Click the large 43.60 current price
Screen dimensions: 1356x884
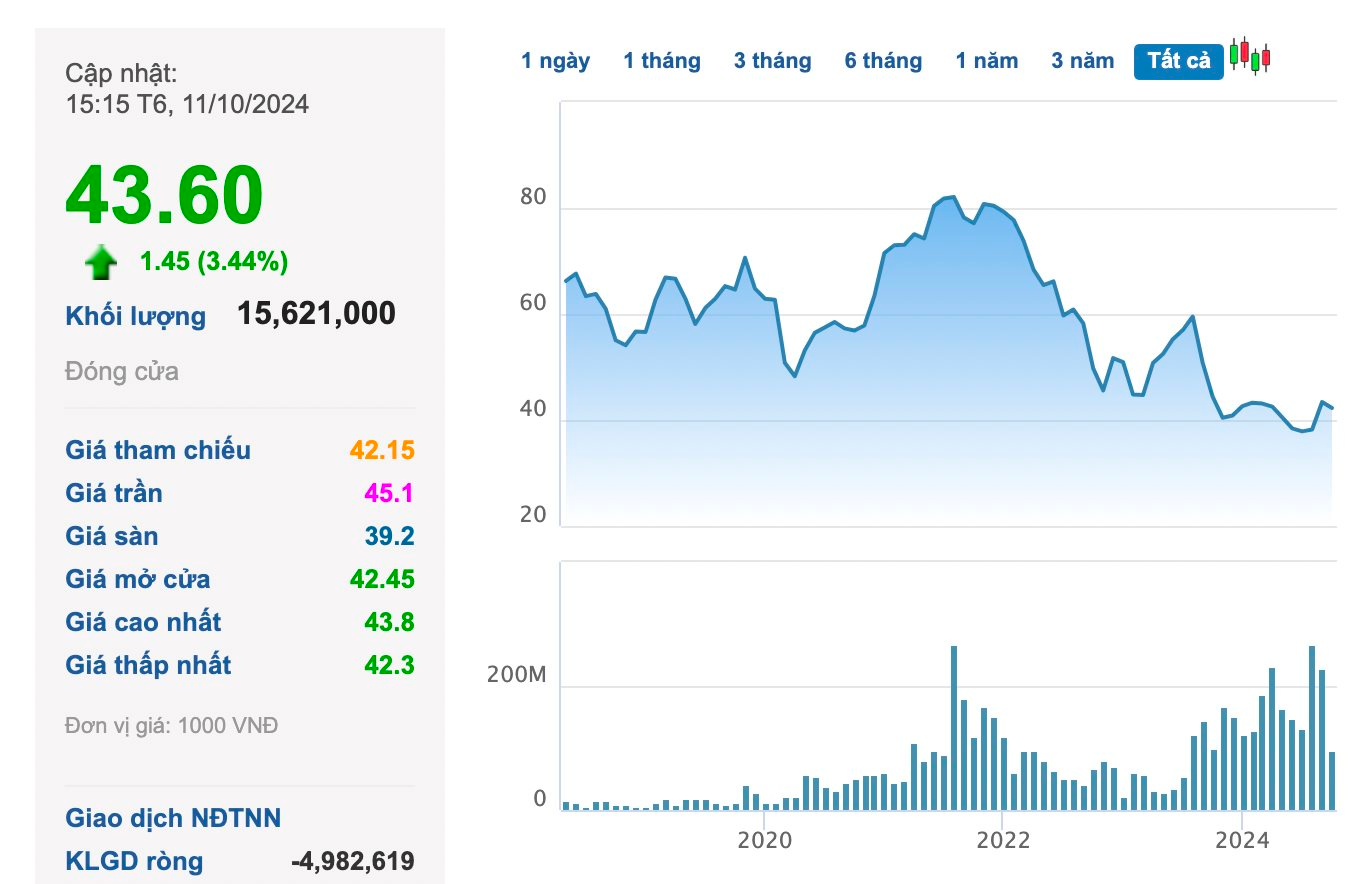point(165,195)
